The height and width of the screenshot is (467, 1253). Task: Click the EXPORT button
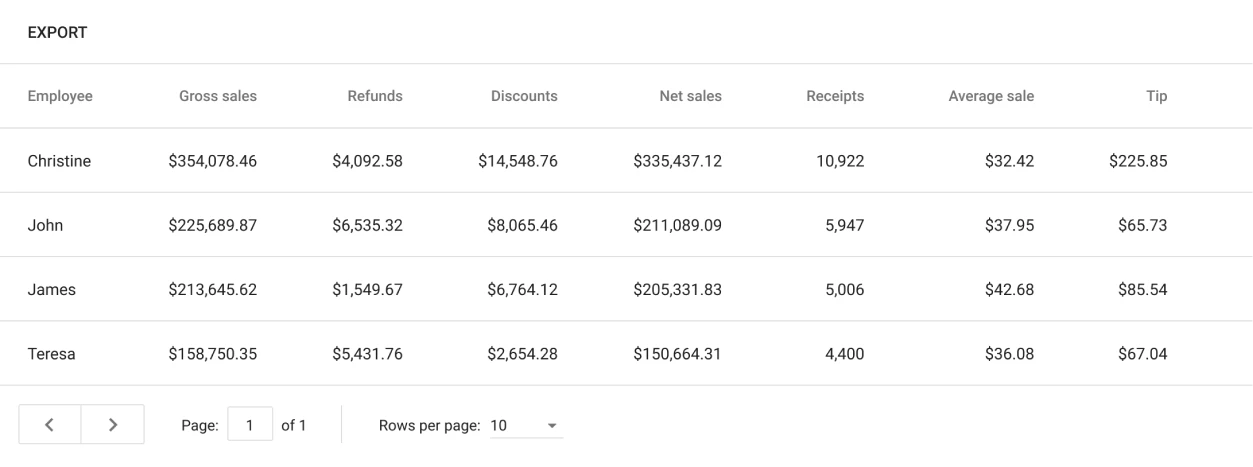tap(57, 33)
